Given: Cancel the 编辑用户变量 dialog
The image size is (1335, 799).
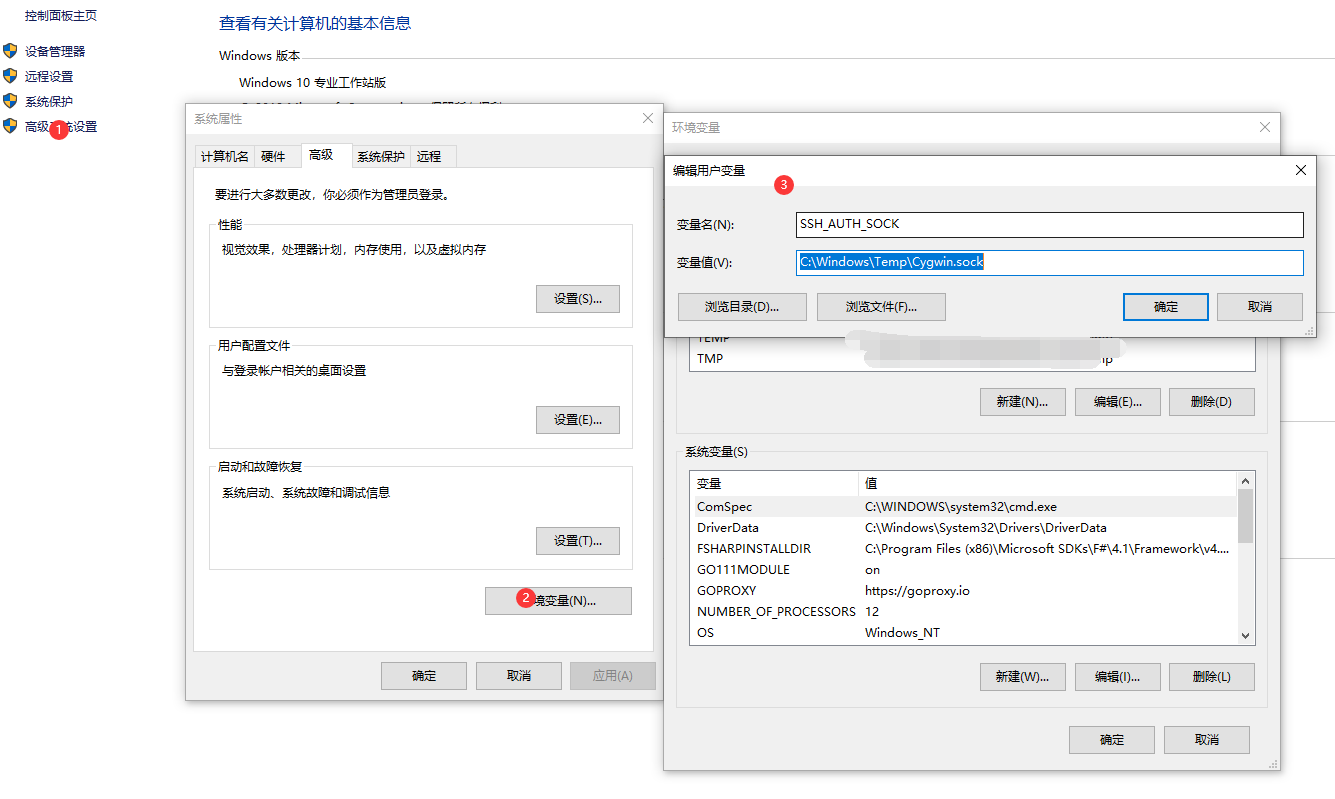Looking at the screenshot, I should (x=1260, y=307).
